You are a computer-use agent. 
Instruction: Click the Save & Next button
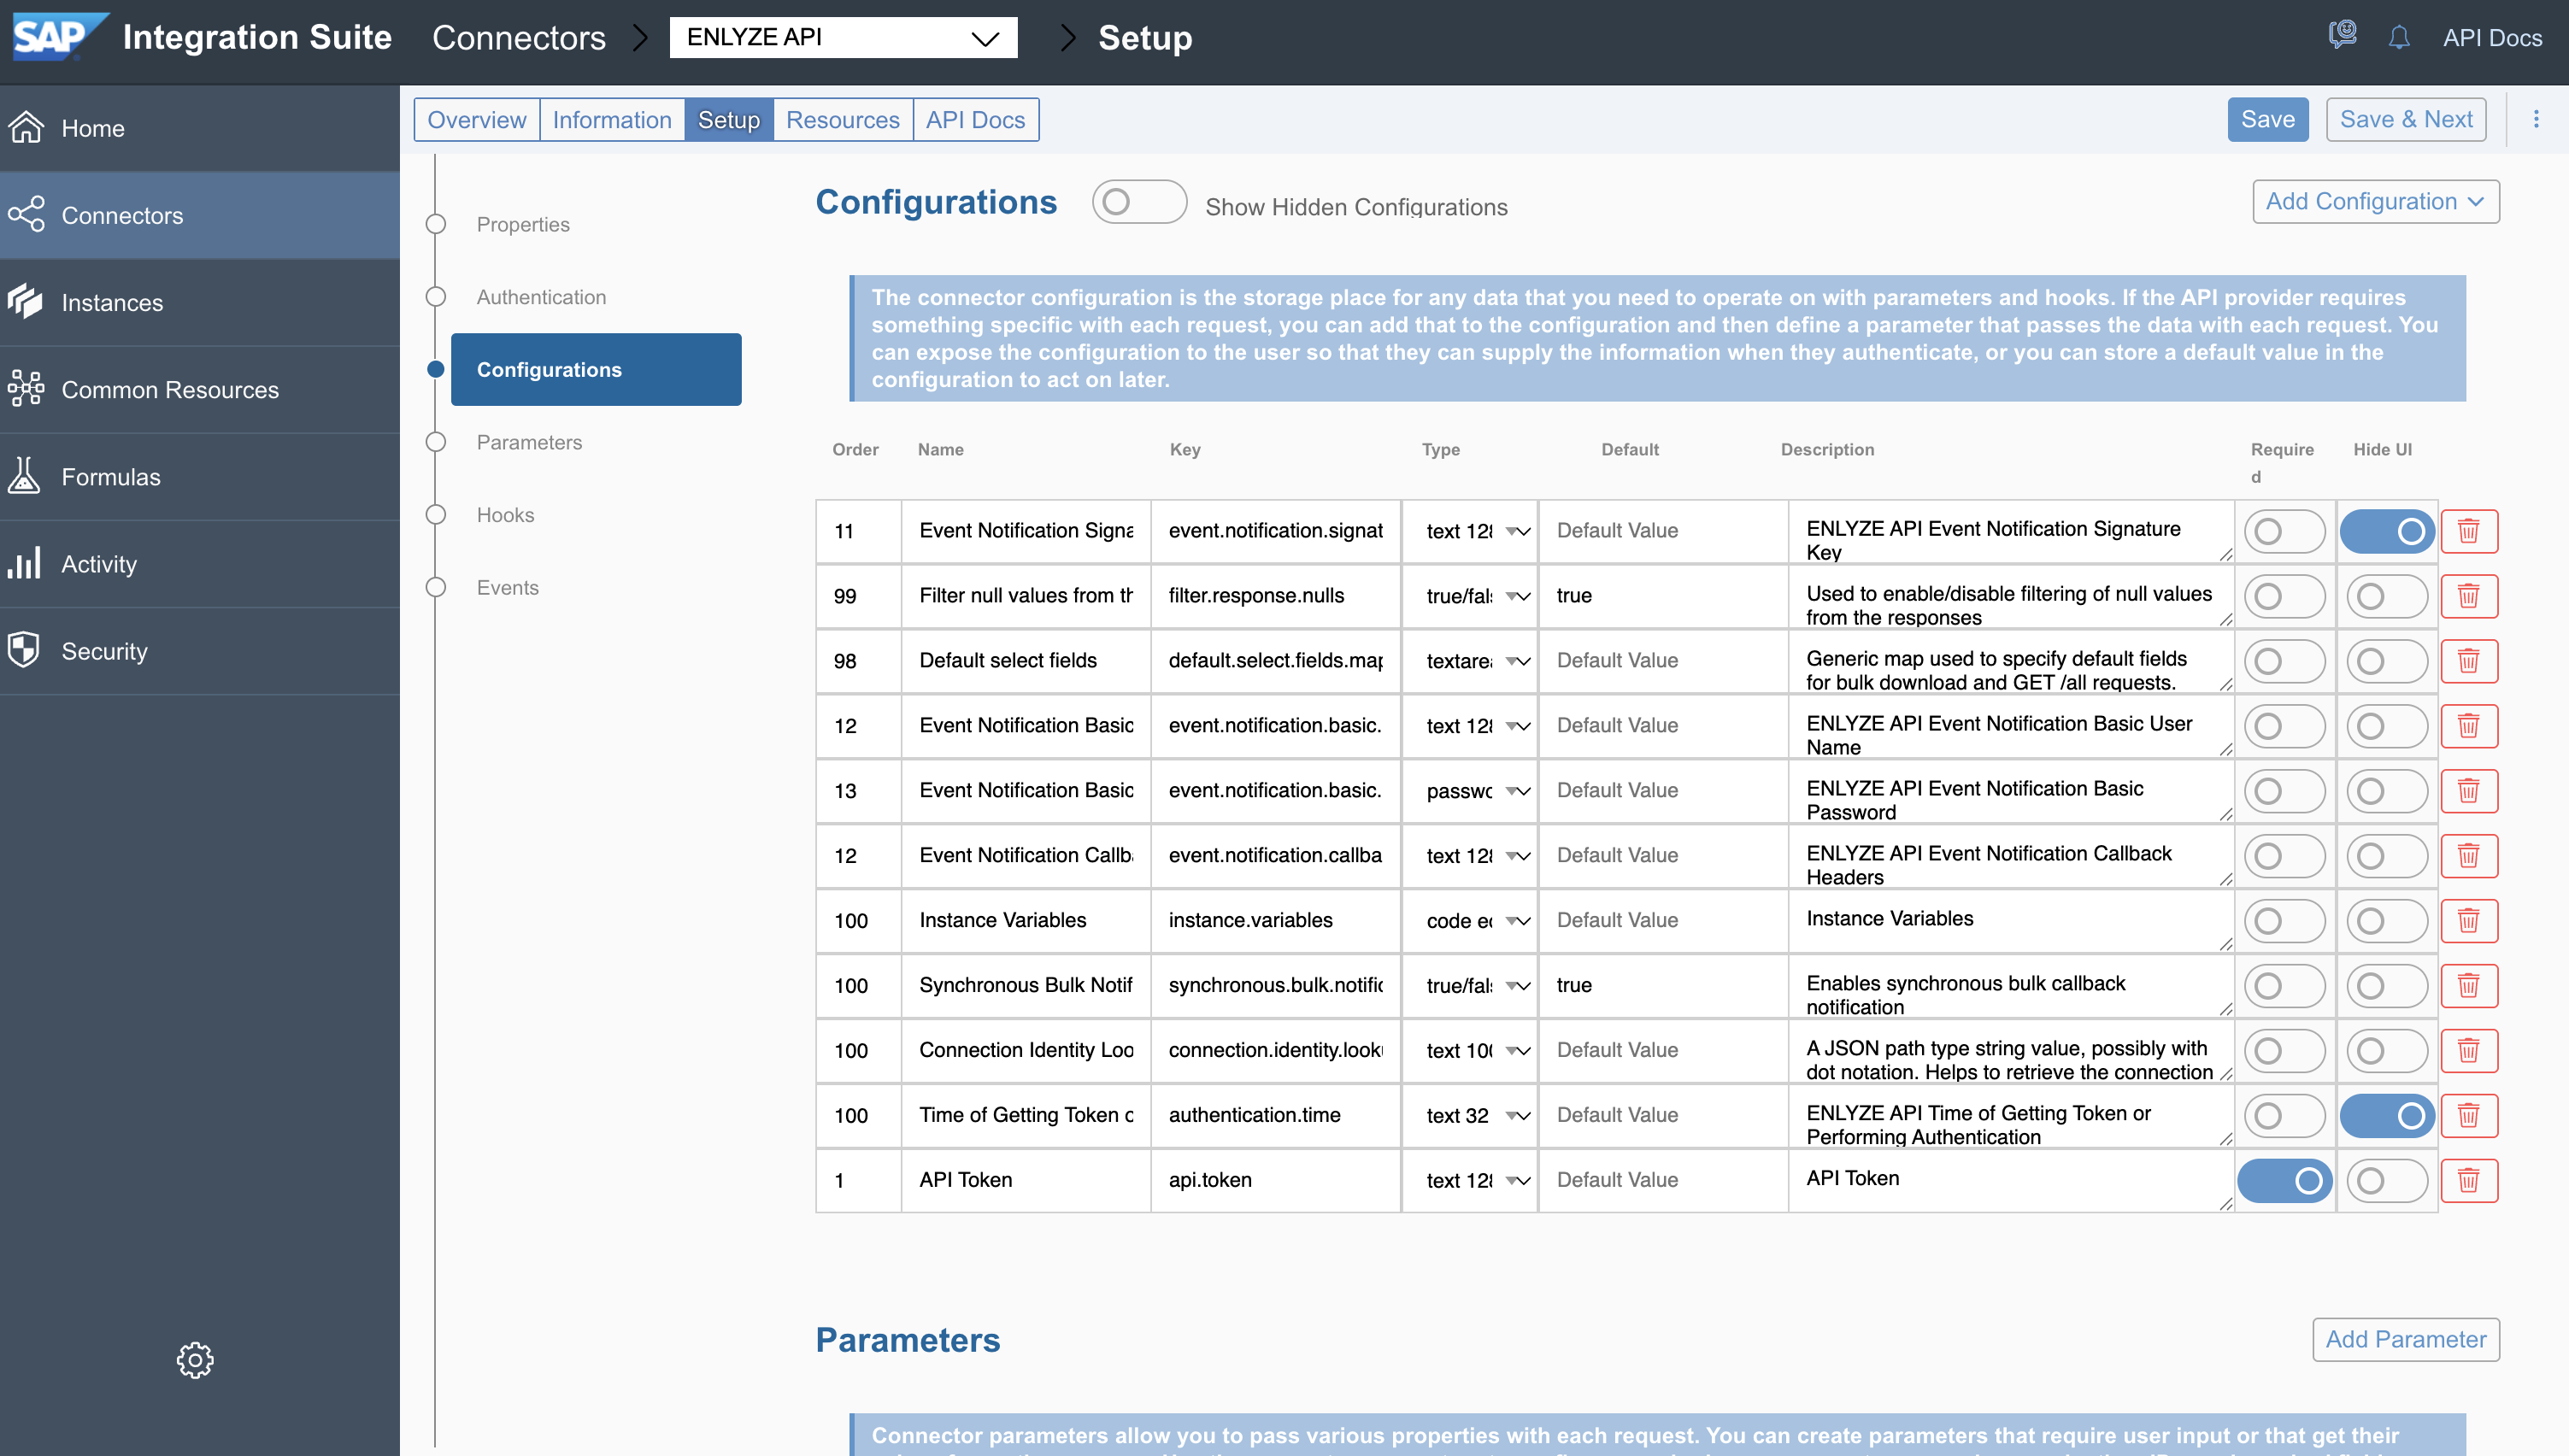2405,120
